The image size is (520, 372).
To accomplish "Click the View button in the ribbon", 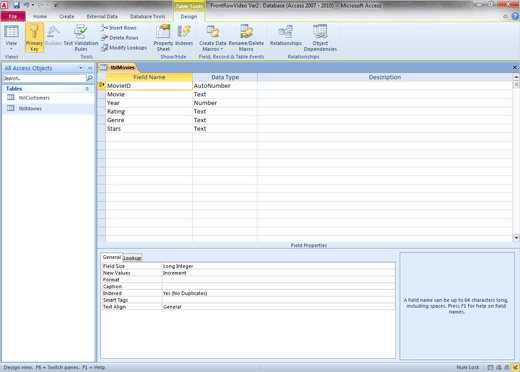I will [11, 37].
